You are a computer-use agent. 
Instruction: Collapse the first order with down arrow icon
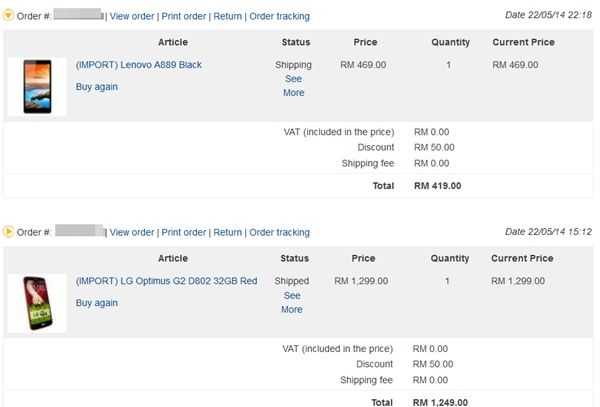[x=9, y=16]
